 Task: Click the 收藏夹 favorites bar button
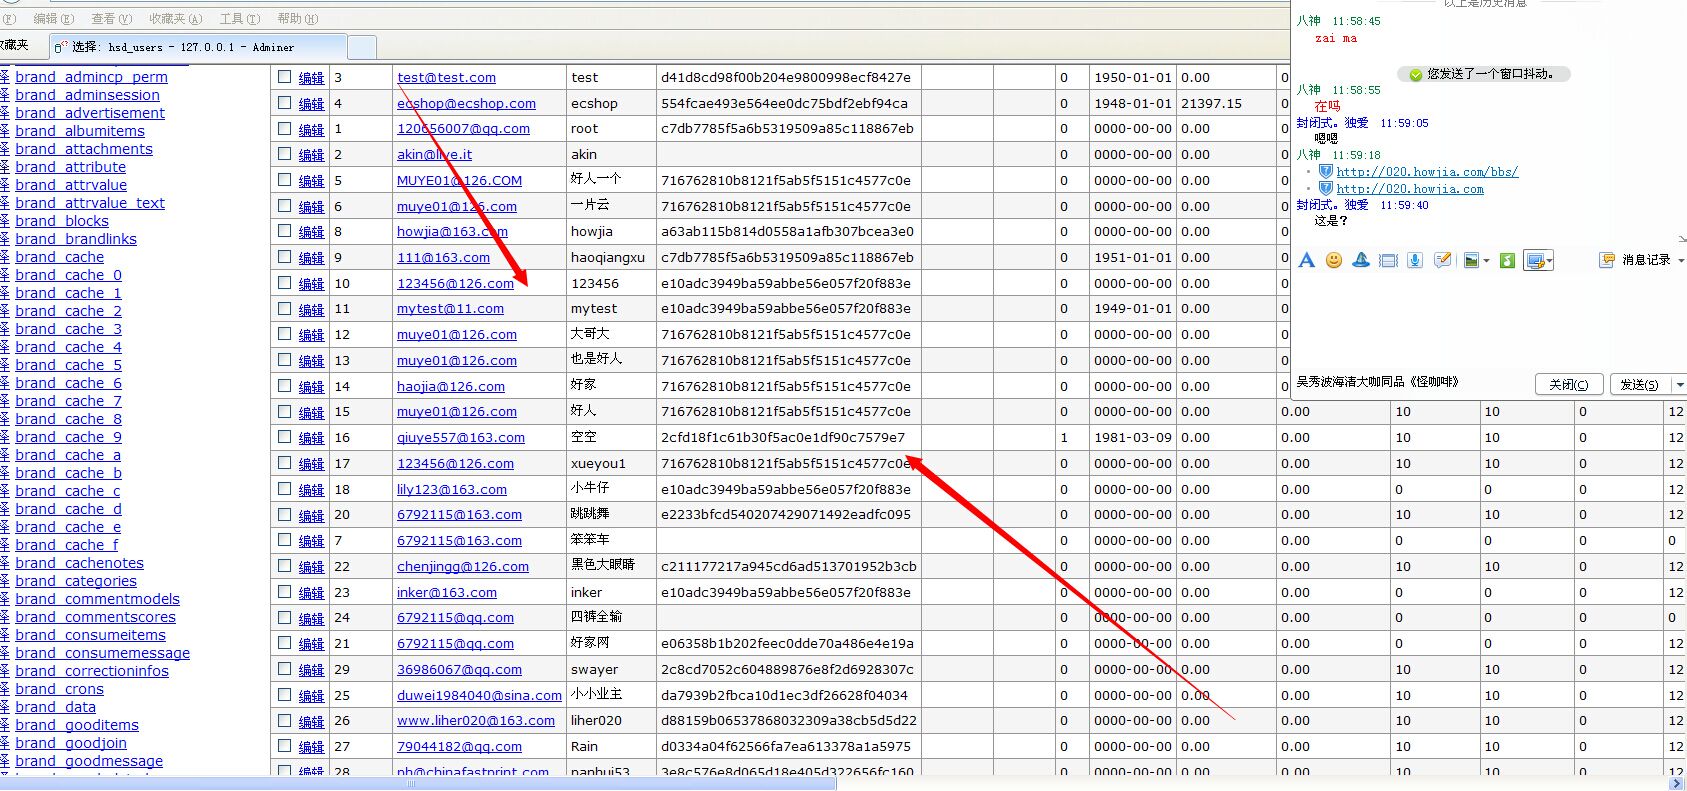pyautogui.click(x=14, y=45)
